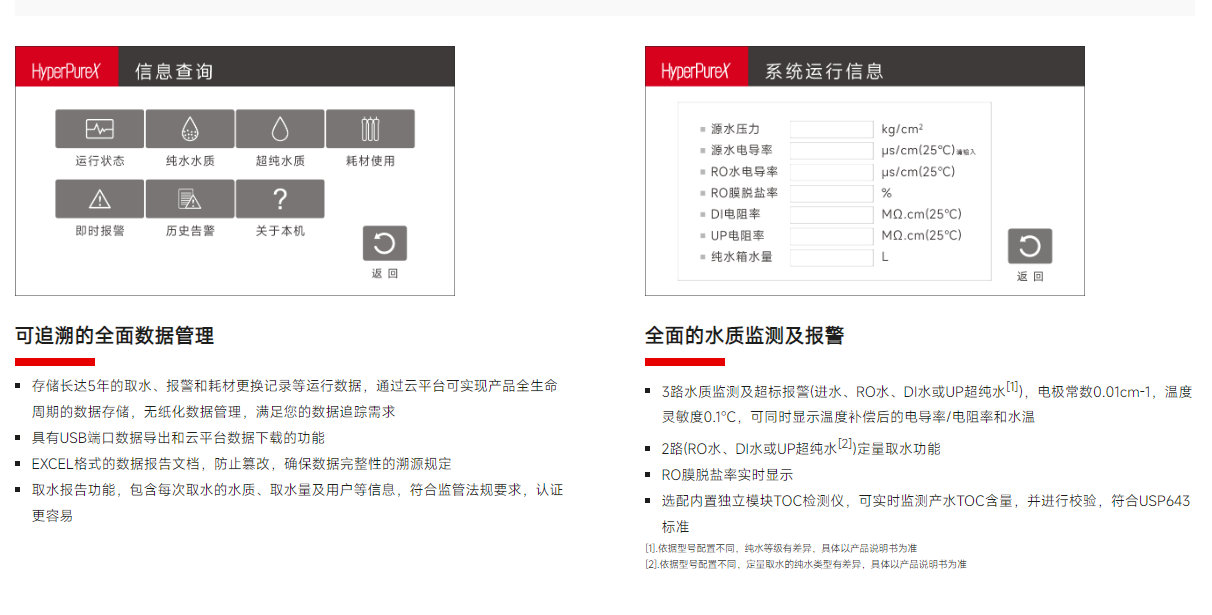Click the RO水电导率 value field

click(x=831, y=172)
